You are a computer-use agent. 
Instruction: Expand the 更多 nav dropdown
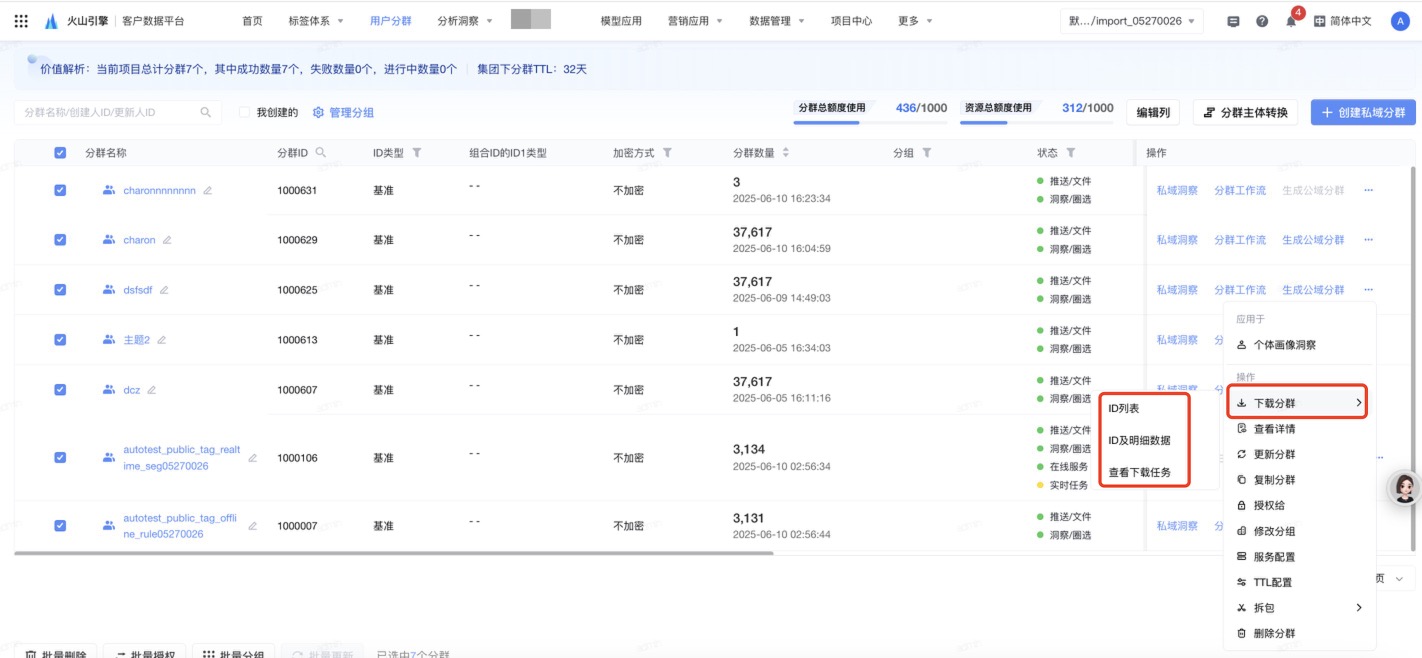click(x=915, y=21)
